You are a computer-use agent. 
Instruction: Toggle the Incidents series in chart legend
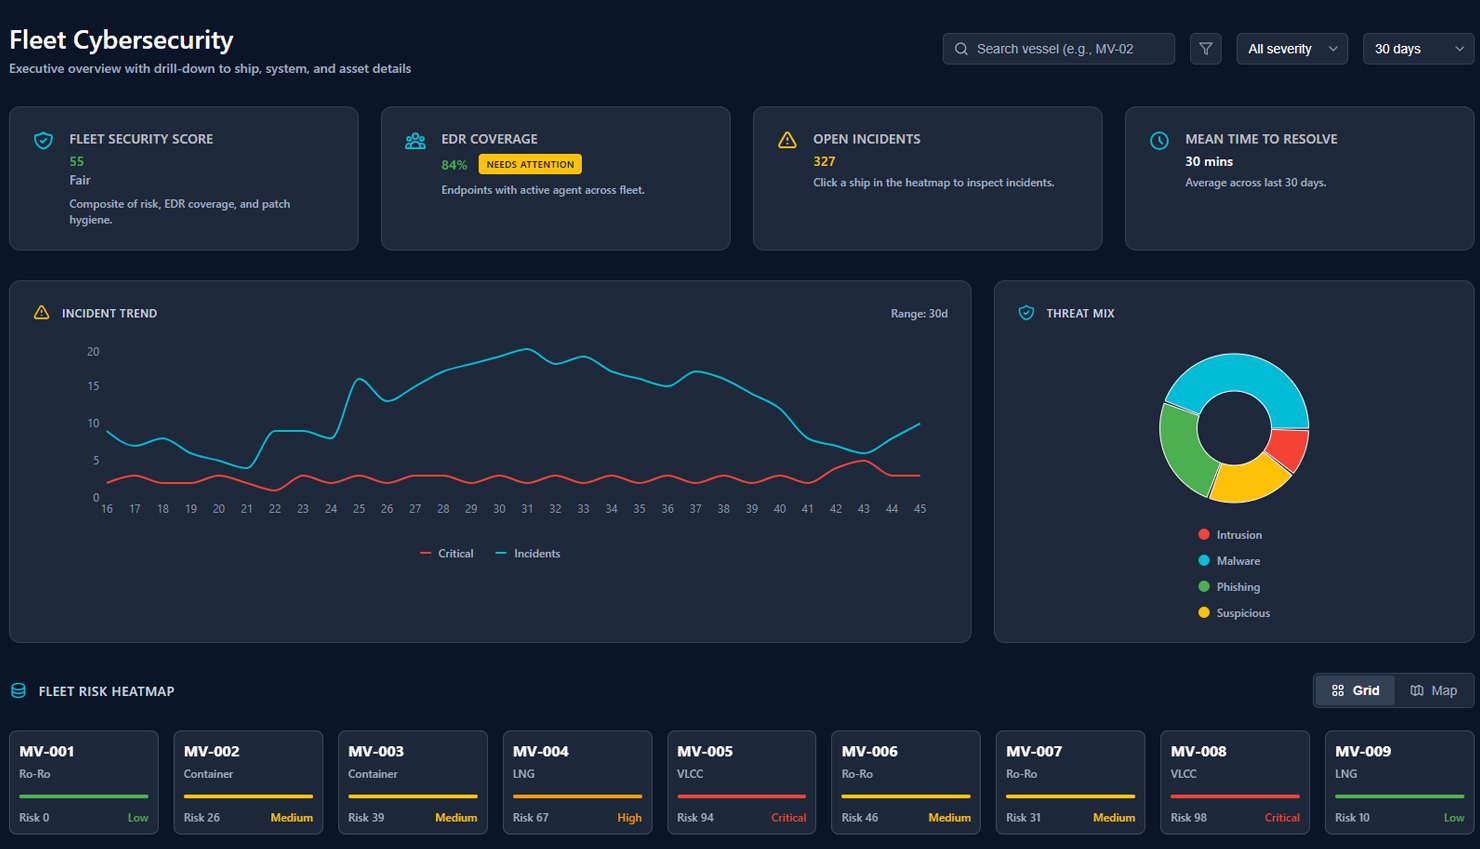pyautogui.click(x=528, y=554)
